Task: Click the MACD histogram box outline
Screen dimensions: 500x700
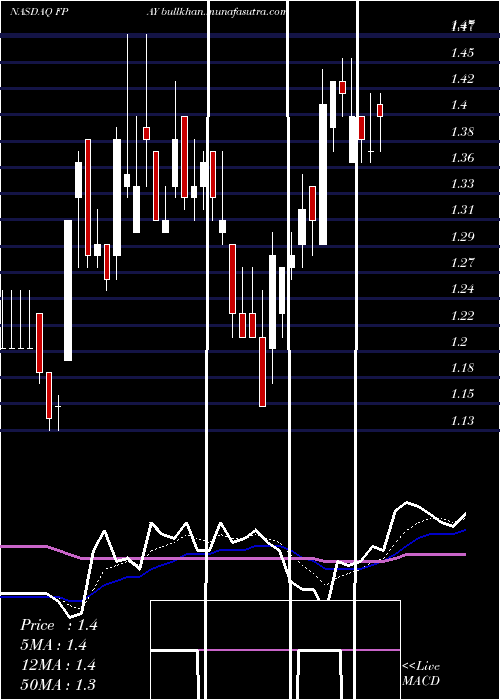Action: pyautogui.click(x=275, y=650)
